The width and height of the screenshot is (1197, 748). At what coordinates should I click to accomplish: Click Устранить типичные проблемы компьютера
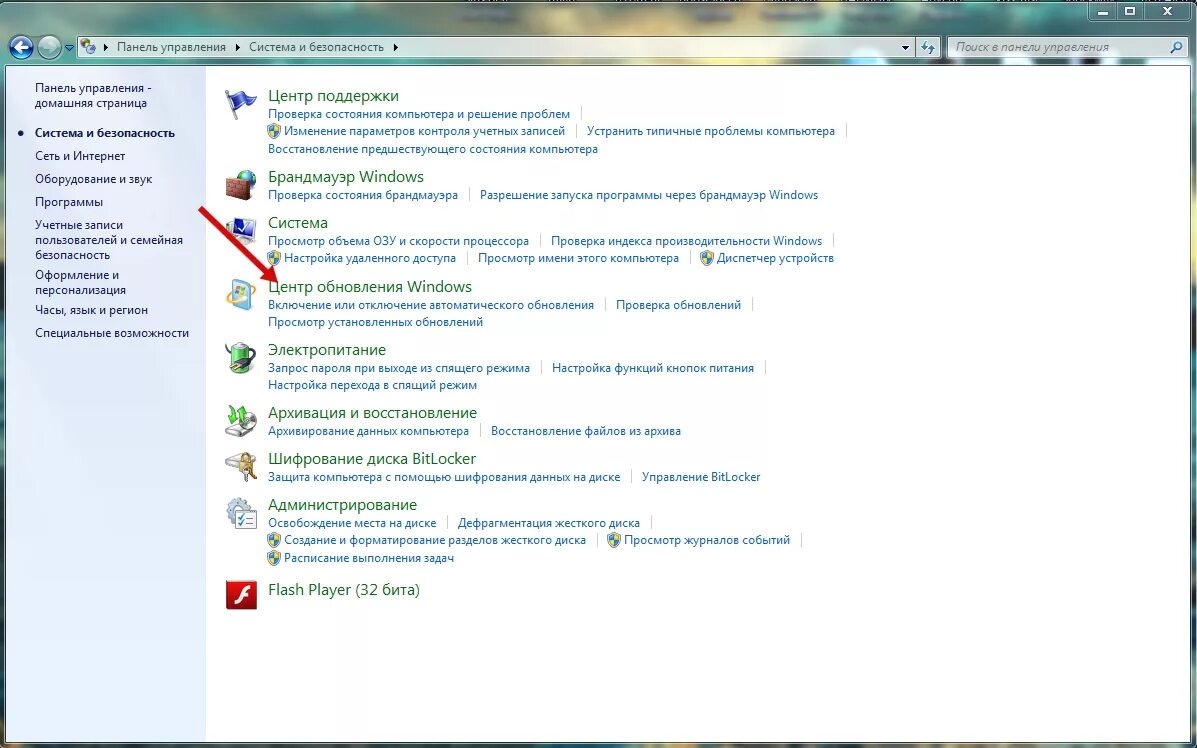pyautogui.click(x=711, y=131)
